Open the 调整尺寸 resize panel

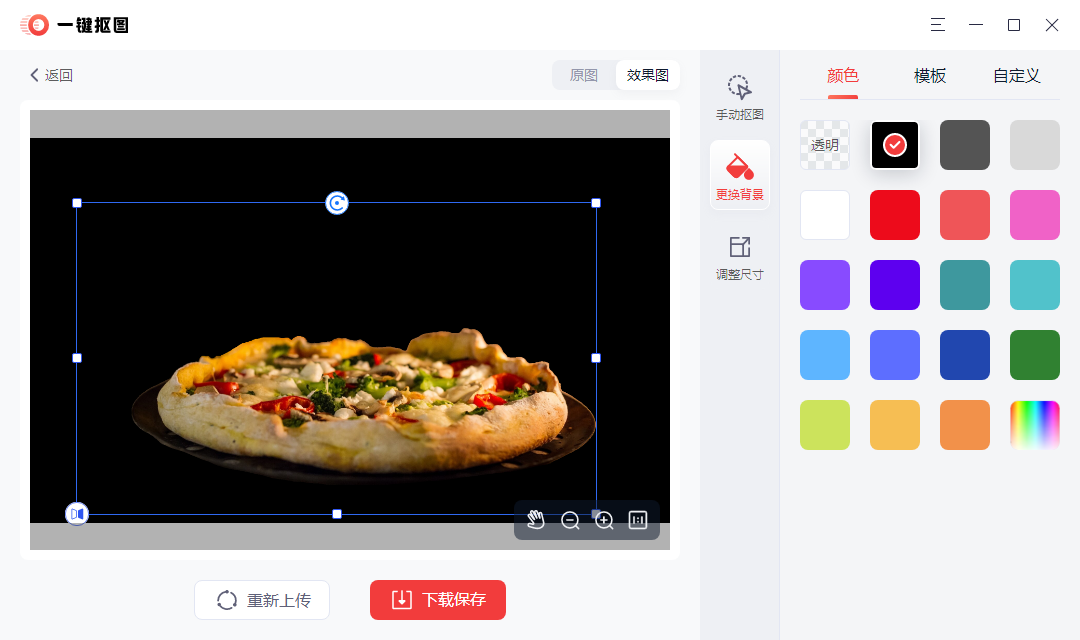click(x=739, y=256)
